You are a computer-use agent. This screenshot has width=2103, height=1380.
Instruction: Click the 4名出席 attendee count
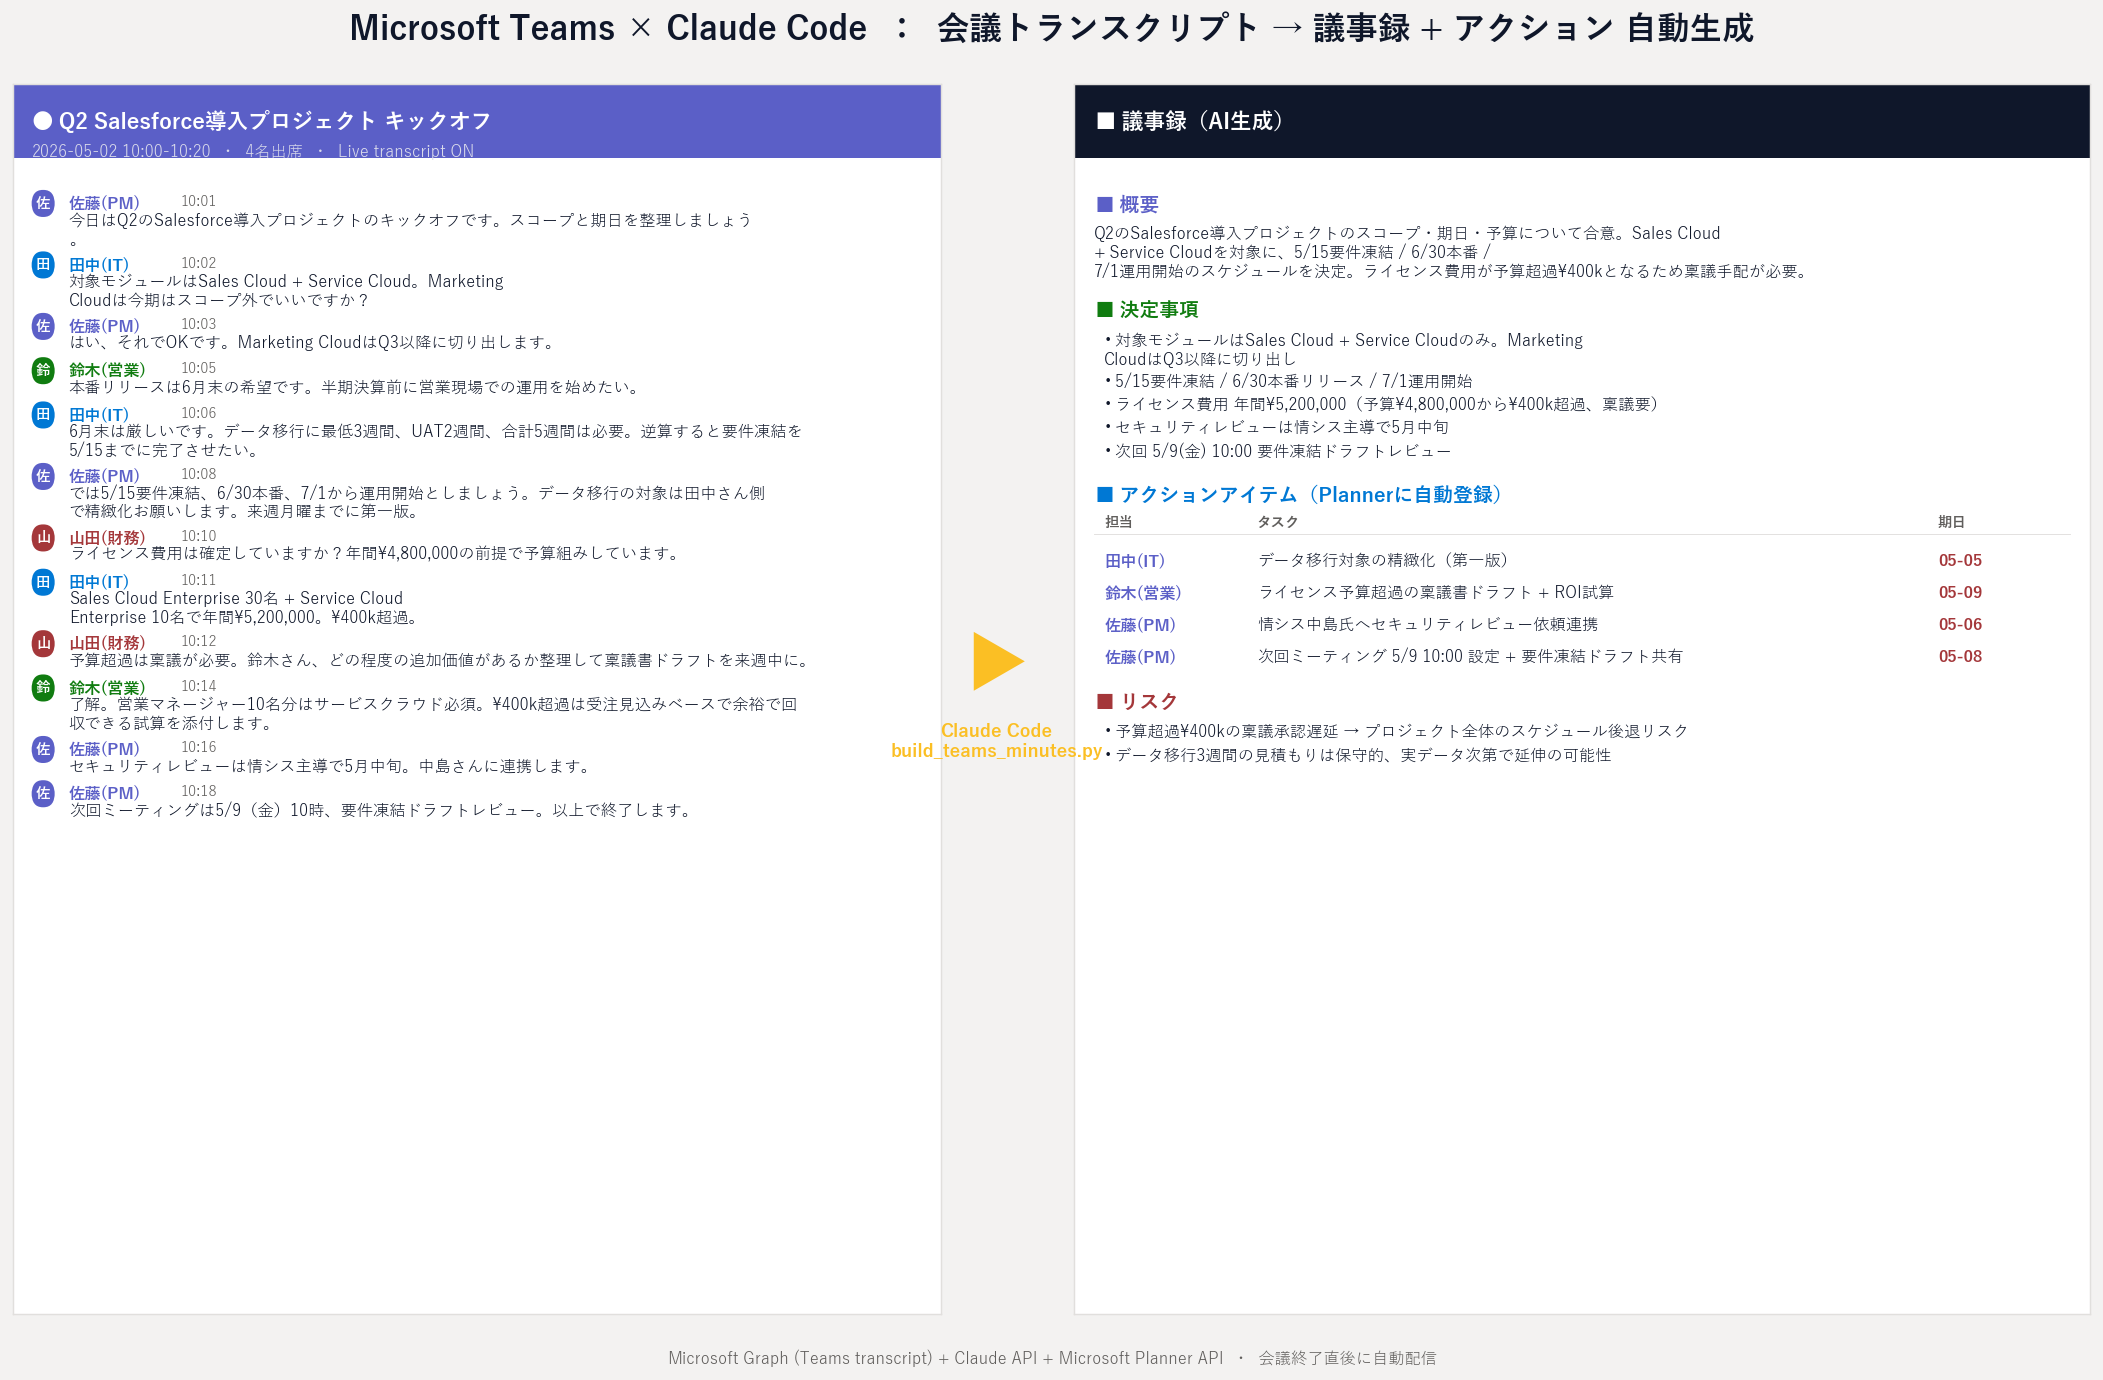[x=273, y=151]
